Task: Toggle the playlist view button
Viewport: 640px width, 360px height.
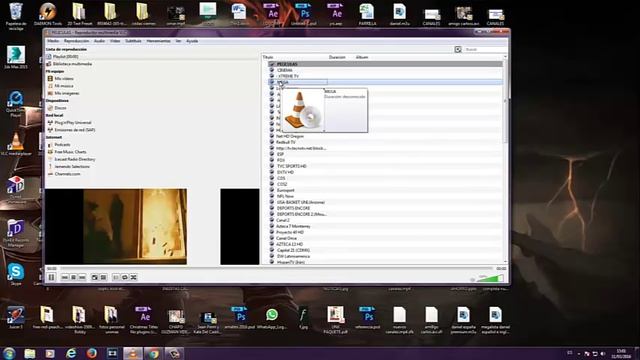Action: tap(116, 278)
